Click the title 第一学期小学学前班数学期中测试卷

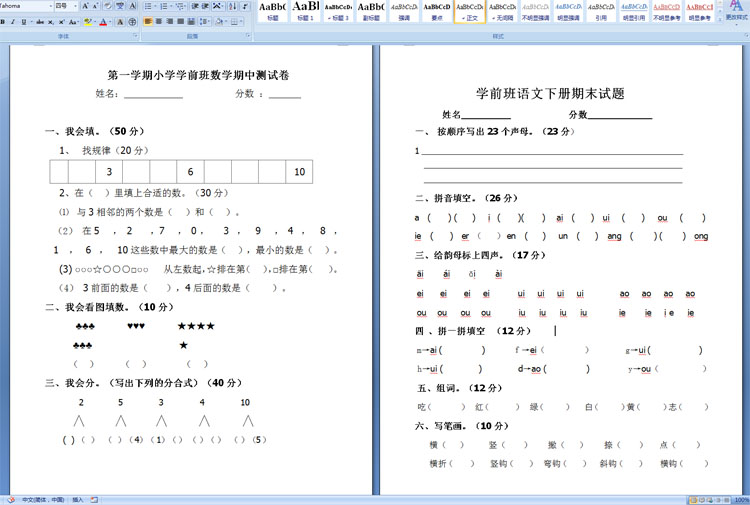pyautogui.click(x=198, y=75)
